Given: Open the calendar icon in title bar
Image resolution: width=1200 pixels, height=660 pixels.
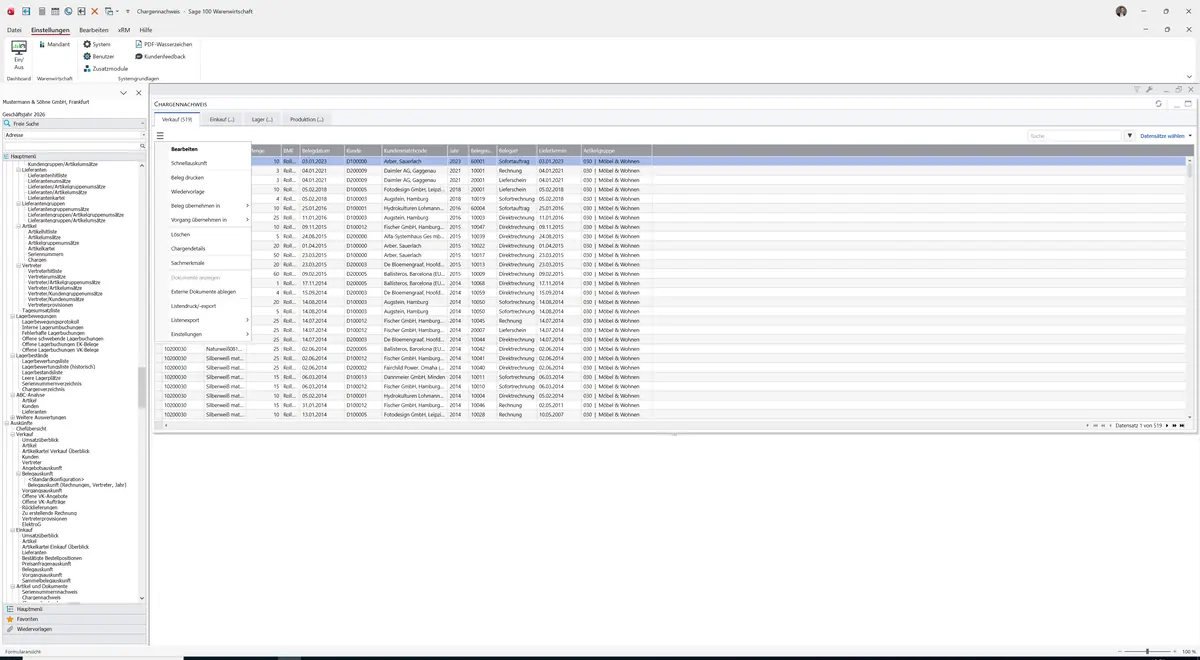Looking at the screenshot, I should 55,11.
